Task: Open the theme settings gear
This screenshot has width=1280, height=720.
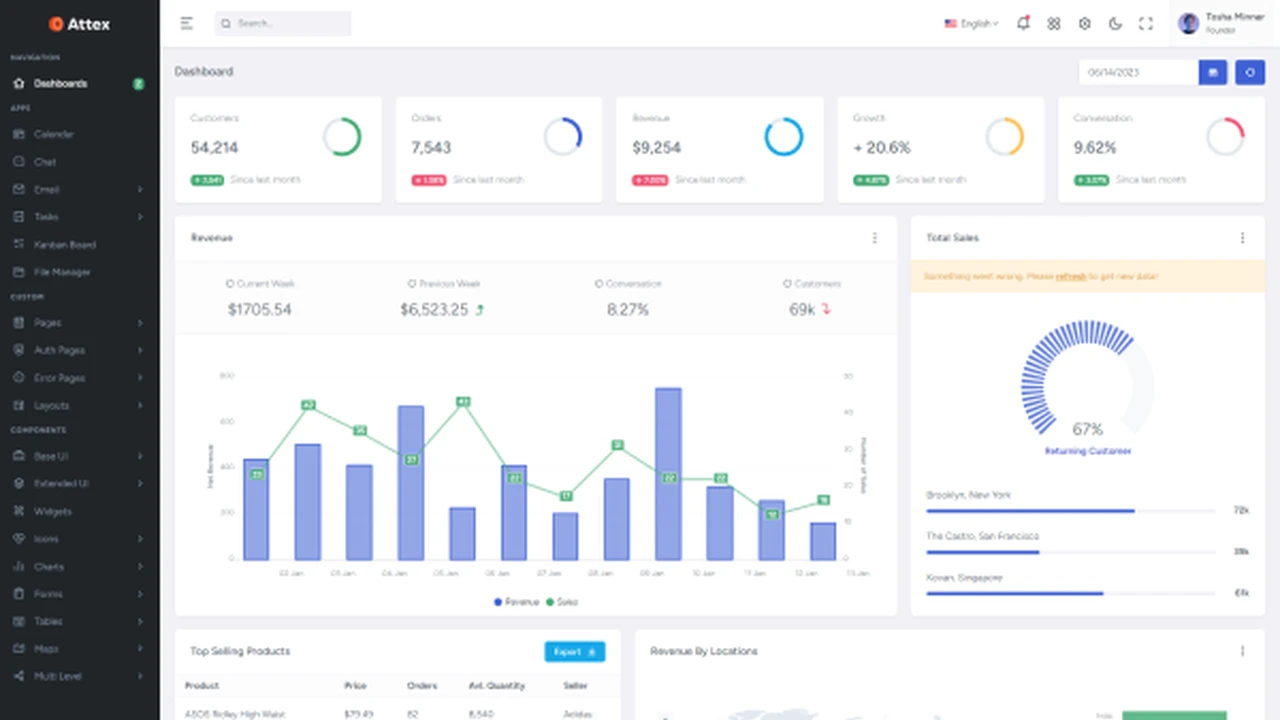Action: (x=1085, y=23)
